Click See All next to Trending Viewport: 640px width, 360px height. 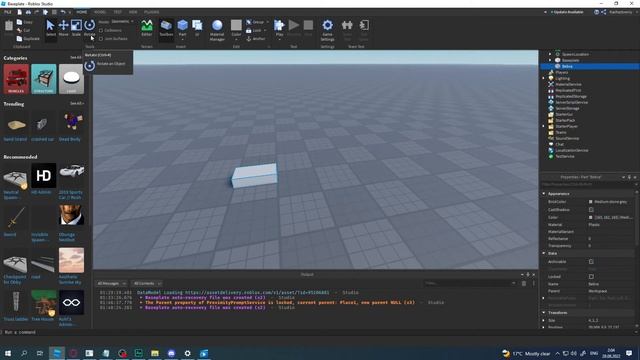(x=76, y=104)
